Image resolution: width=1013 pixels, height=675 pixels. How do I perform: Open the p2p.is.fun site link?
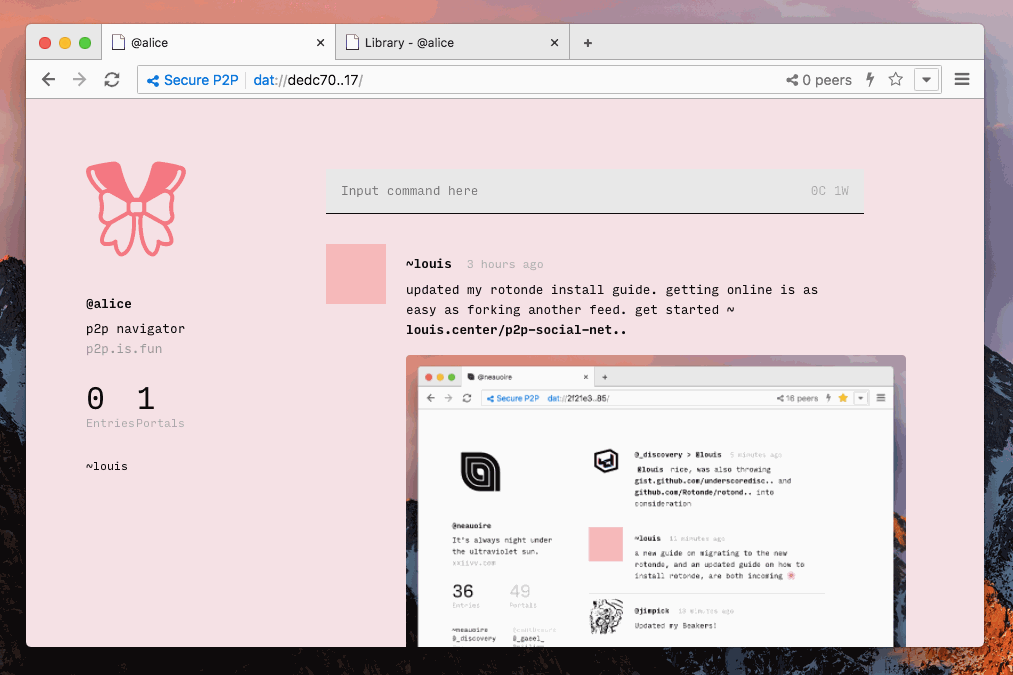(124, 349)
